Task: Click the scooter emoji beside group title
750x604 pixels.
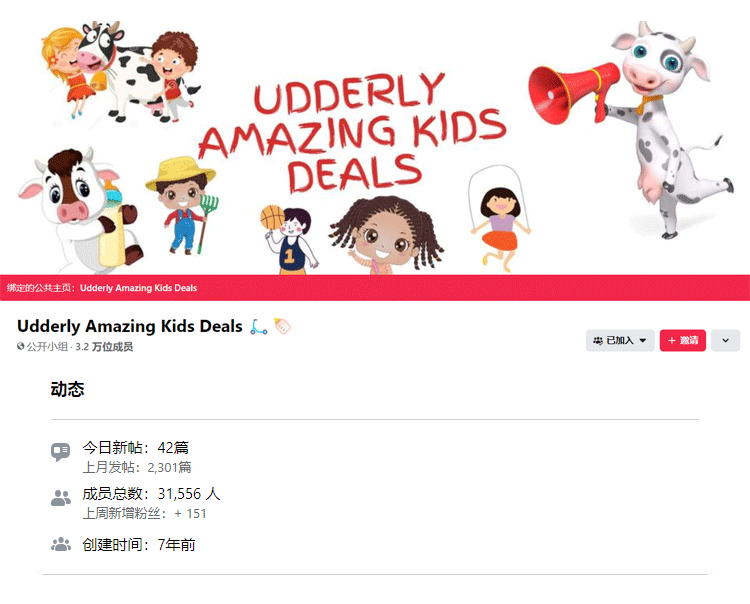Action: coord(259,327)
